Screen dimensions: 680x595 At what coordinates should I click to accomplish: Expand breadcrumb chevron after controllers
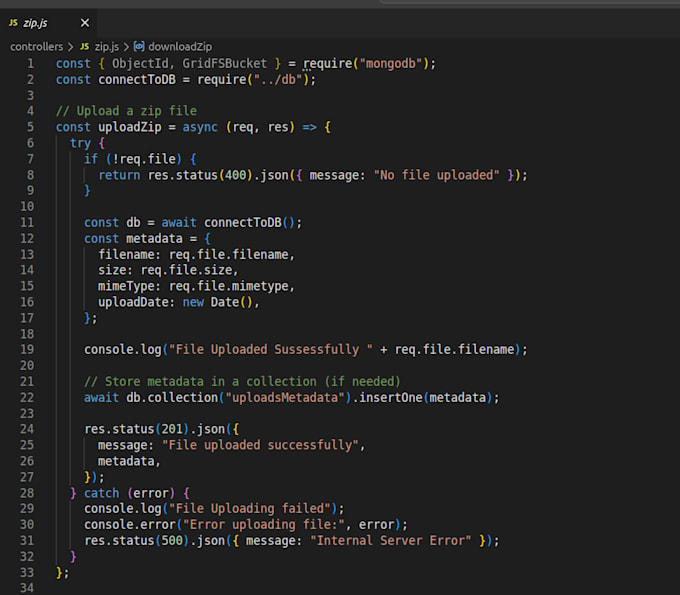pos(71,46)
